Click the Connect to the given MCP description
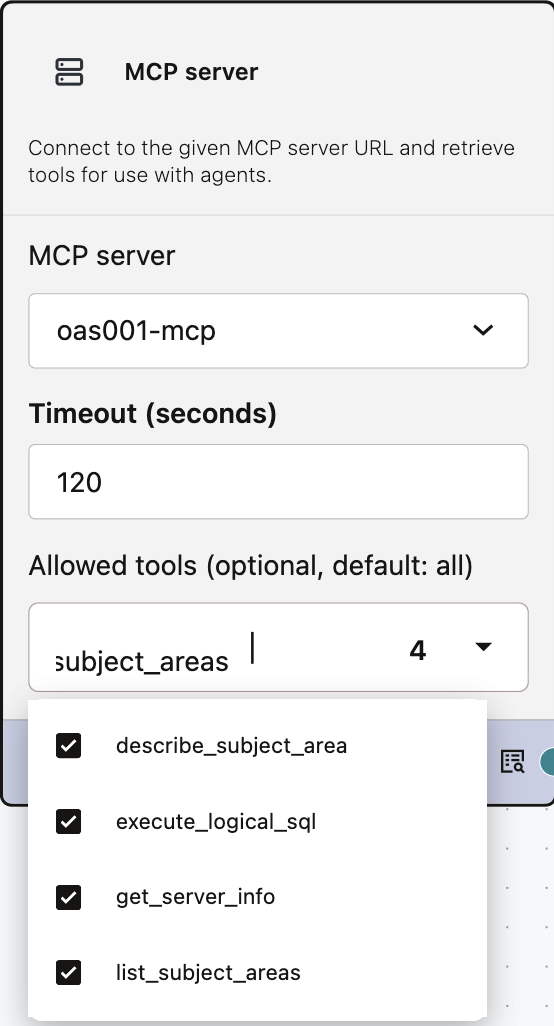This screenshot has height=1026, width=554. [271, 162]
